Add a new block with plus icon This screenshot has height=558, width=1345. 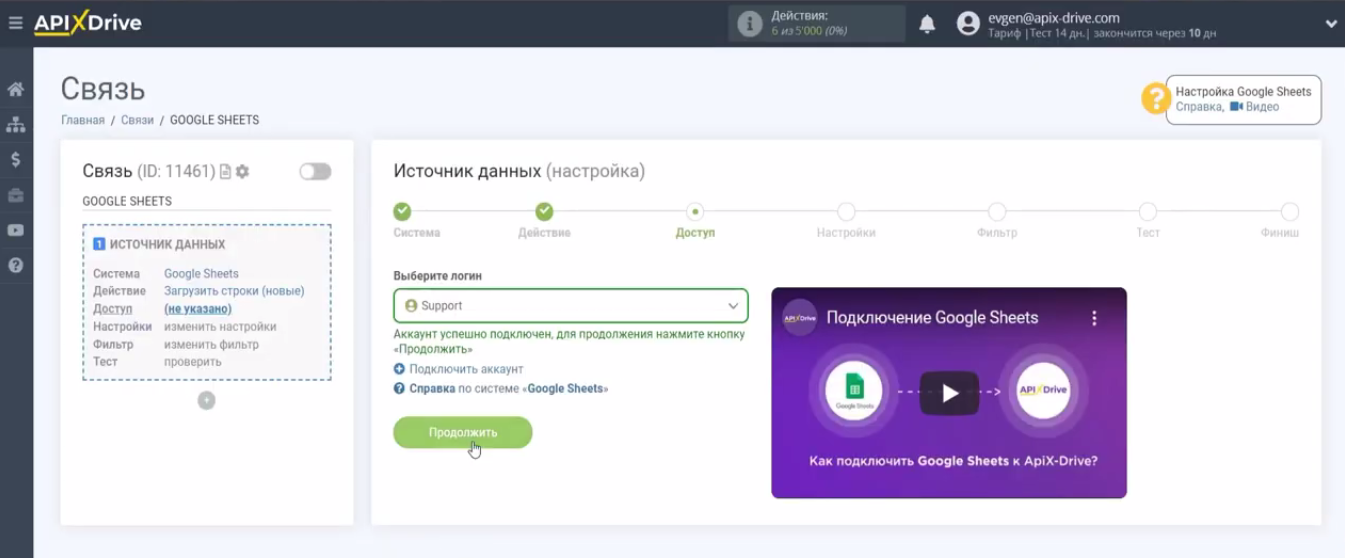coord(206,400)
